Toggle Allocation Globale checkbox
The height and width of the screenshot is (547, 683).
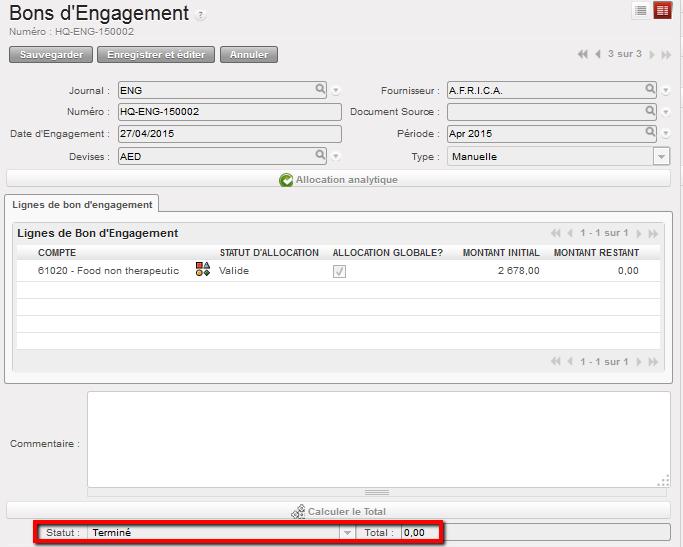[x=340, y=271]
